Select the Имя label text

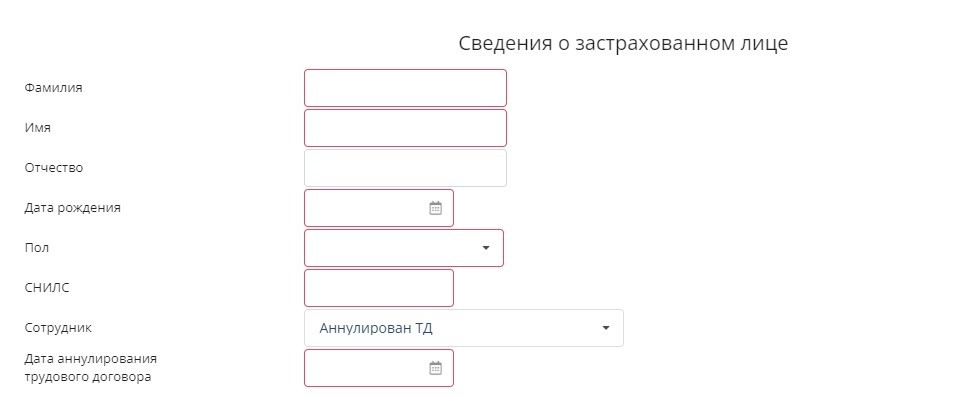[x=37, y=128]
